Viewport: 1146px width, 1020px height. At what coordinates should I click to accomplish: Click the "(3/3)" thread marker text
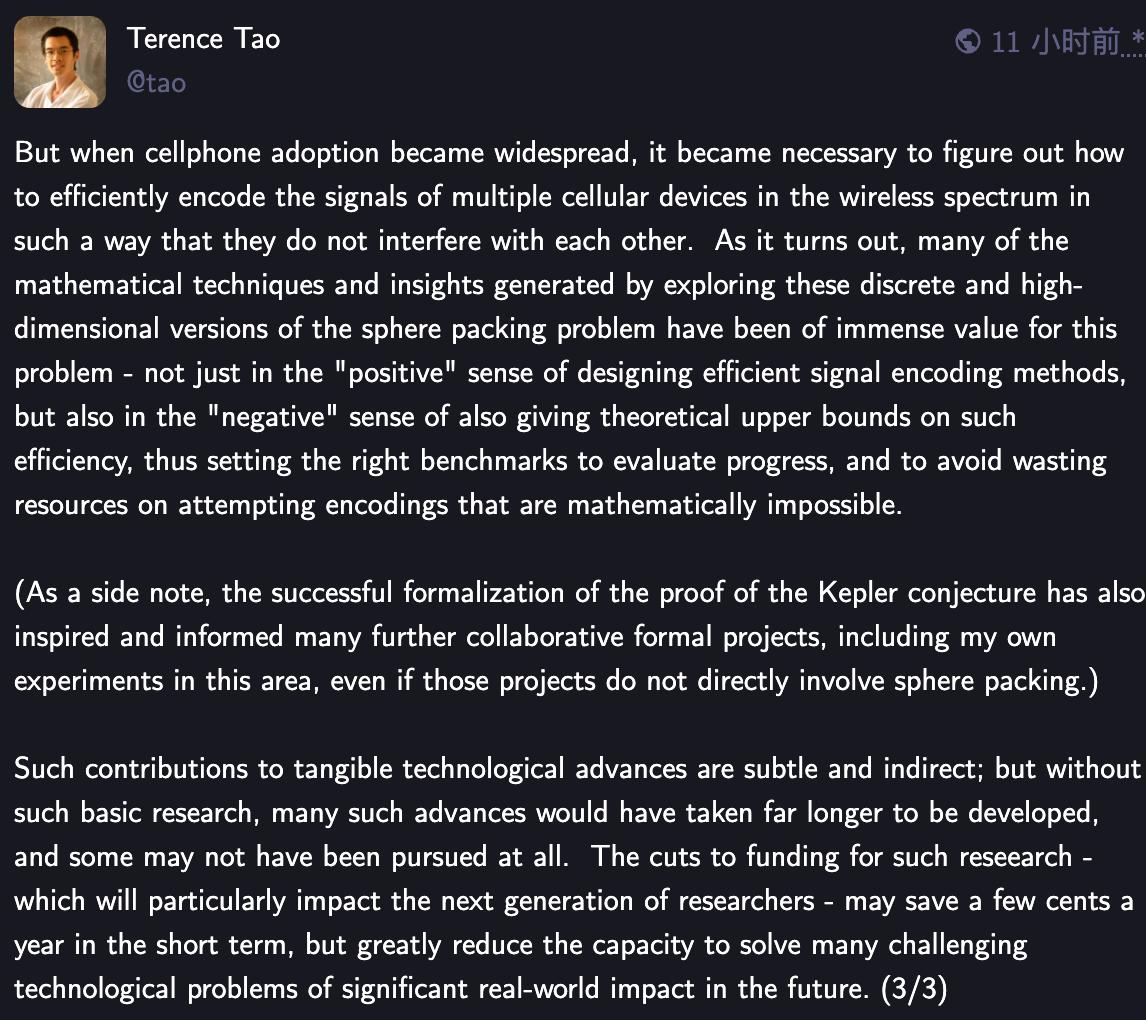[x=914, y=989]
